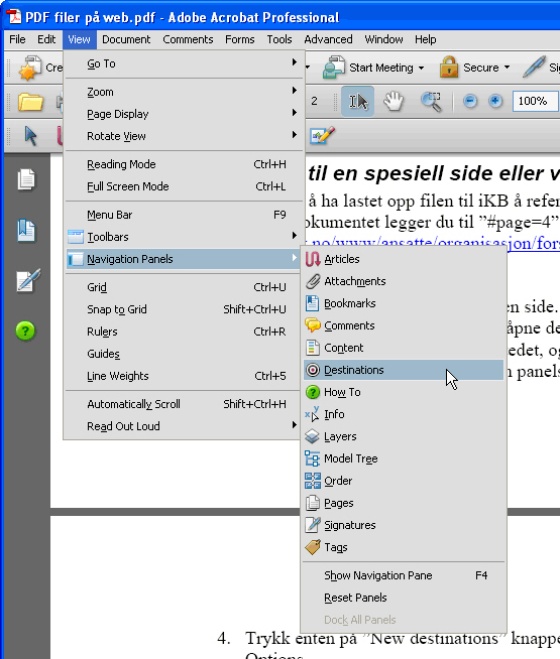Toggle Guides display
Image resolution: width=560 pixels, height=659 pixels.
pyautogui.click(x=184, y=354)
